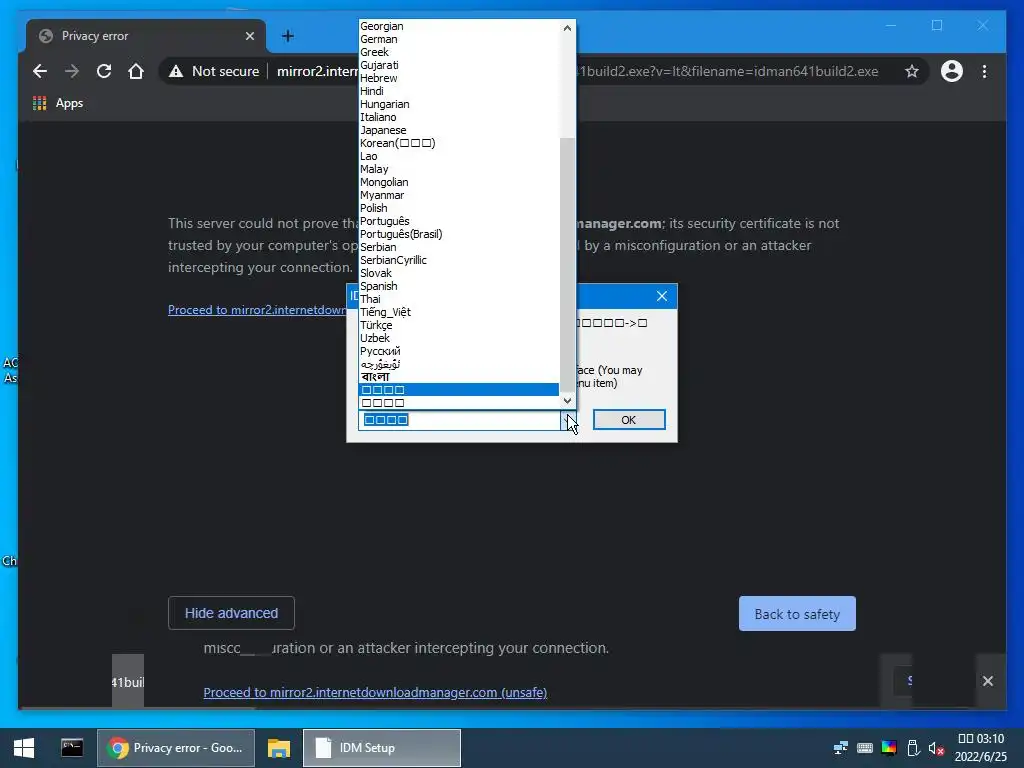
Task: Open the Windows Start menu
Action: tap(24, 748)
